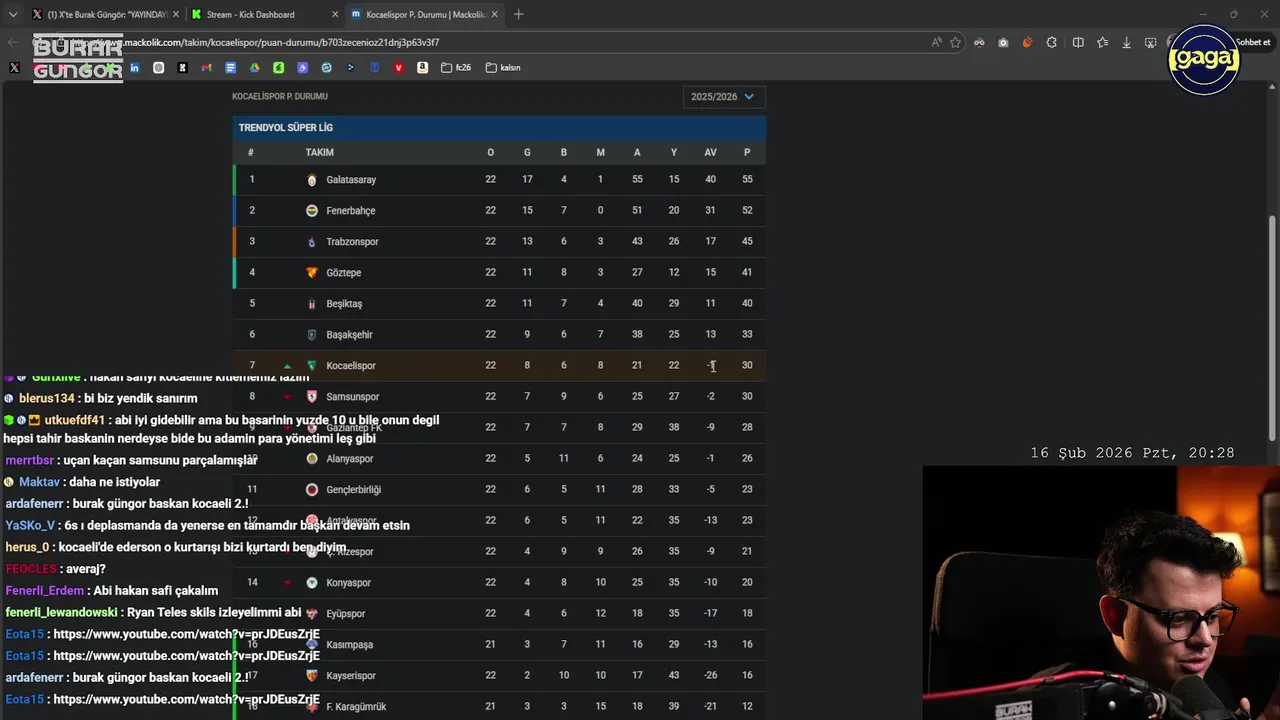Click the Fenerbahçe team logo
This screenshot has height=720, width=1280.
click(312, 211)
